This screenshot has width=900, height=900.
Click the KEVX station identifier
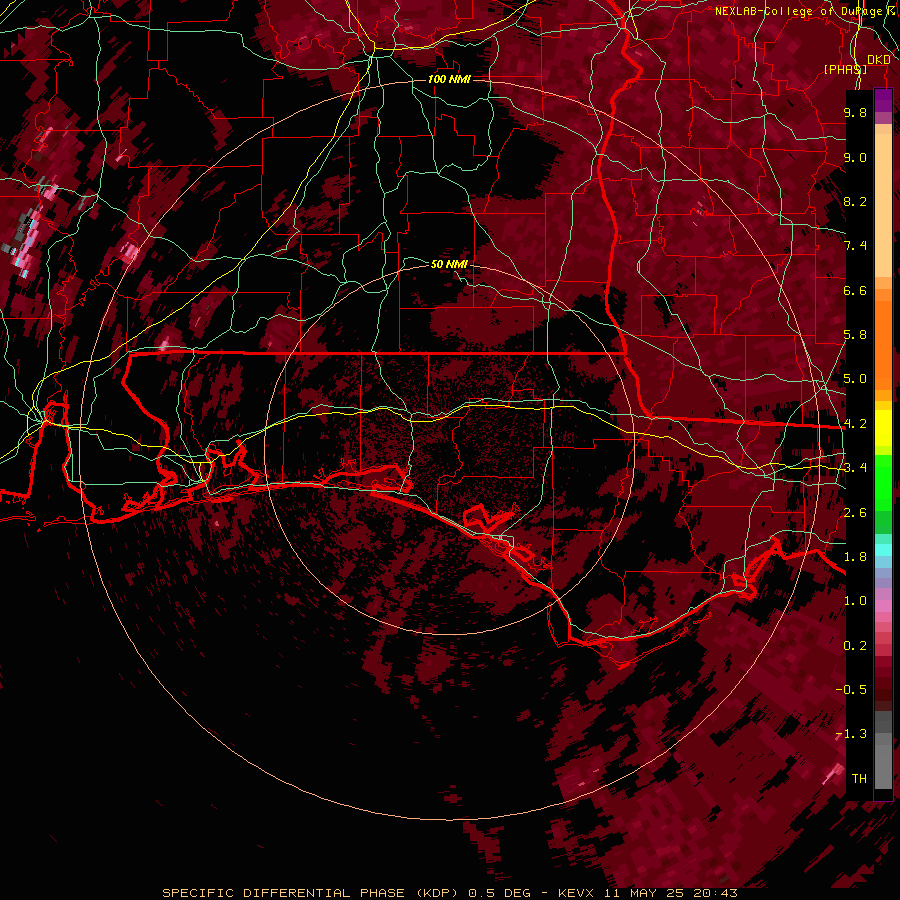(x=576, y=893)
